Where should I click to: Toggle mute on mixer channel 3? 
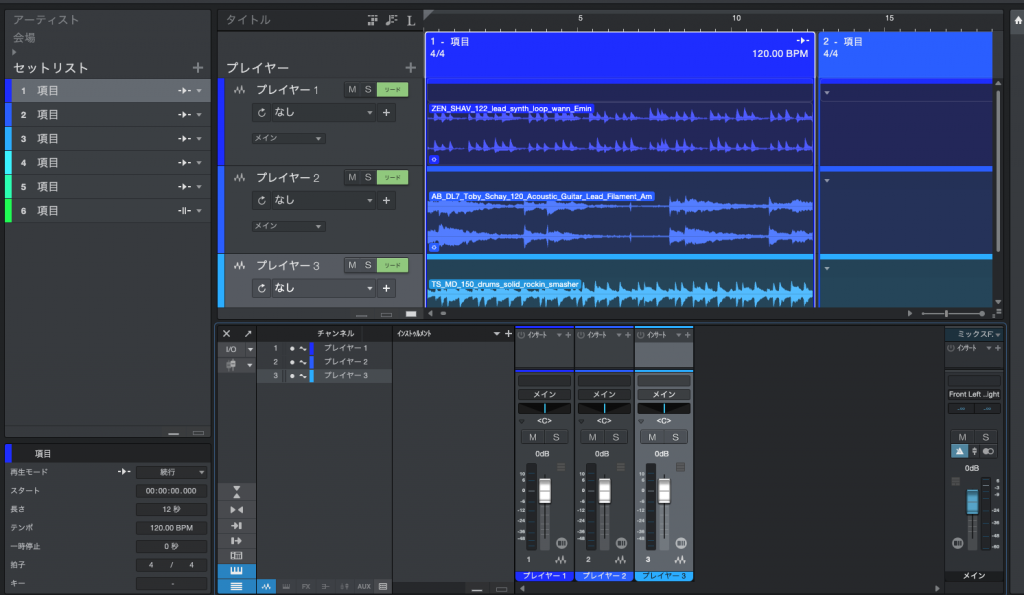point(653,437)
